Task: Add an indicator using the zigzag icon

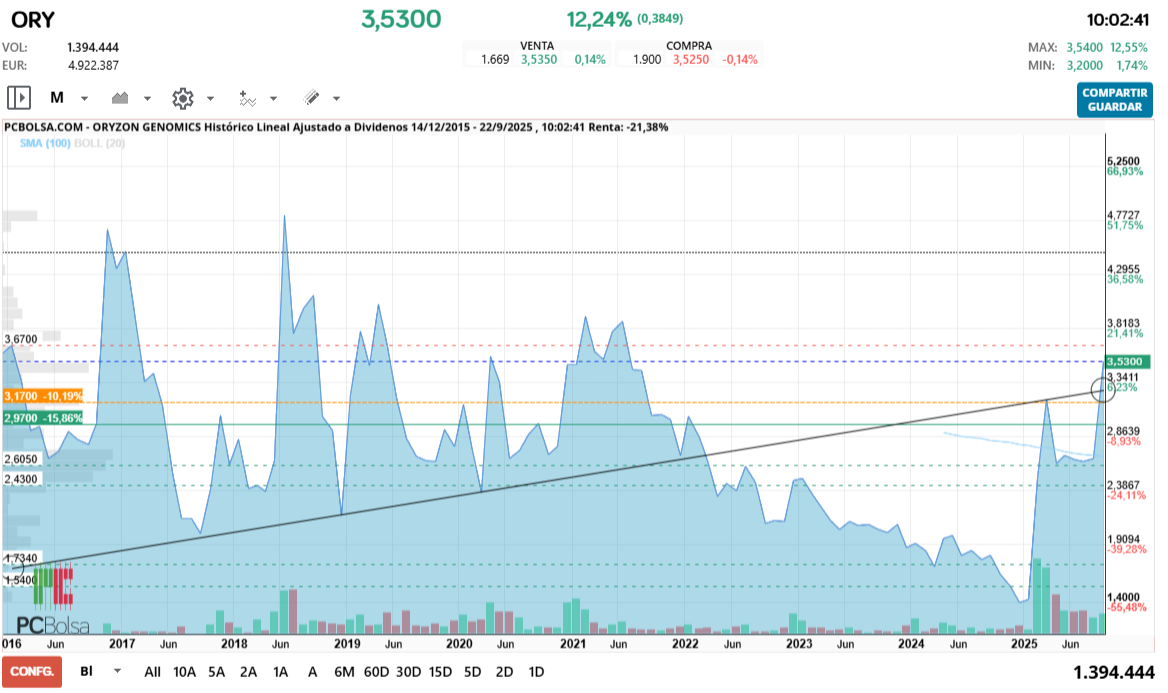Action: tap(246, 98)
